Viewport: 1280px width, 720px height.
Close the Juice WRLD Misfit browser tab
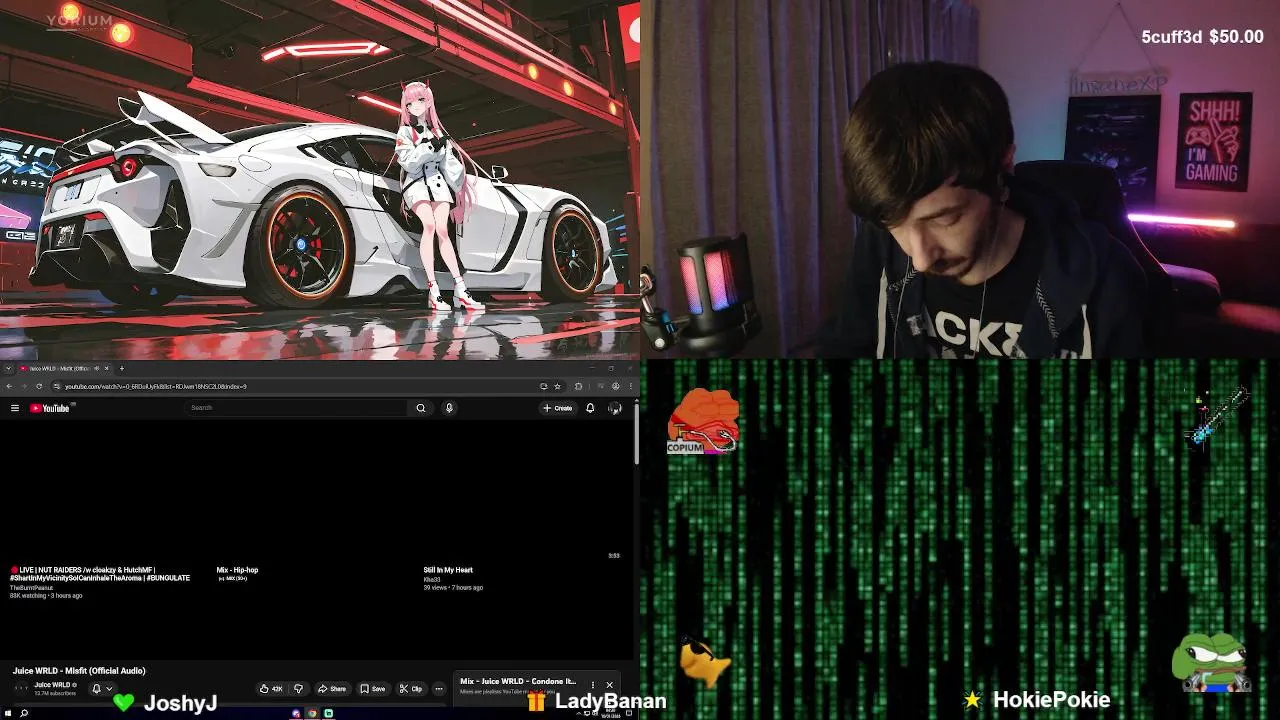click(106, 368)
